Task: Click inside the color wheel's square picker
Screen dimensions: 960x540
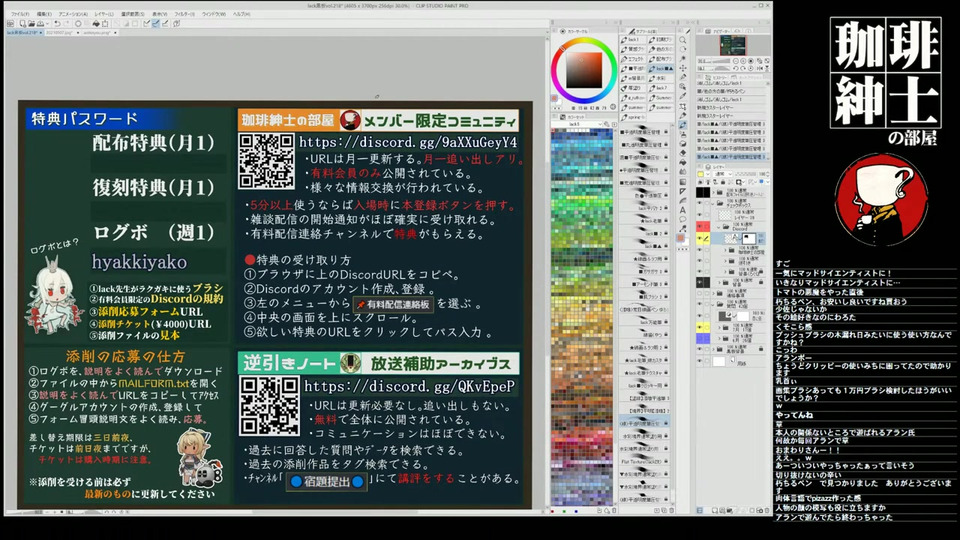Action: coord(584,69)
